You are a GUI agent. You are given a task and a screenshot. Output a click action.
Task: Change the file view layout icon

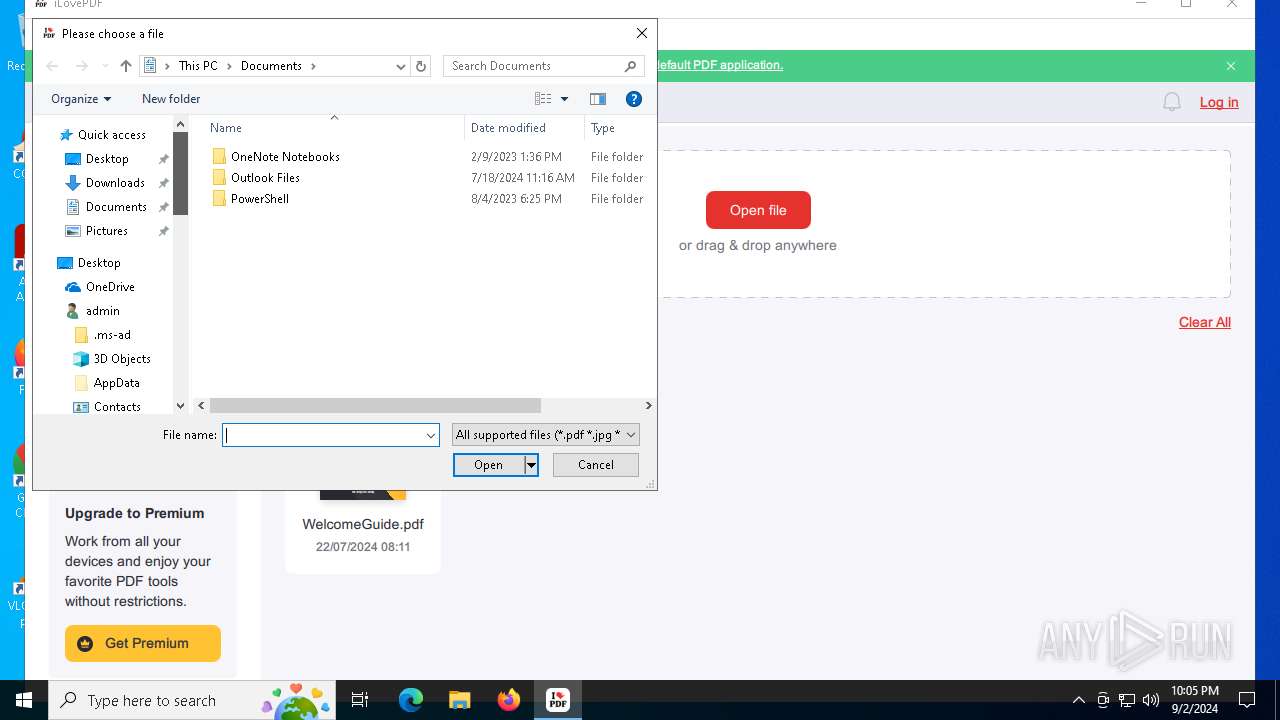[x=543, y=99]
